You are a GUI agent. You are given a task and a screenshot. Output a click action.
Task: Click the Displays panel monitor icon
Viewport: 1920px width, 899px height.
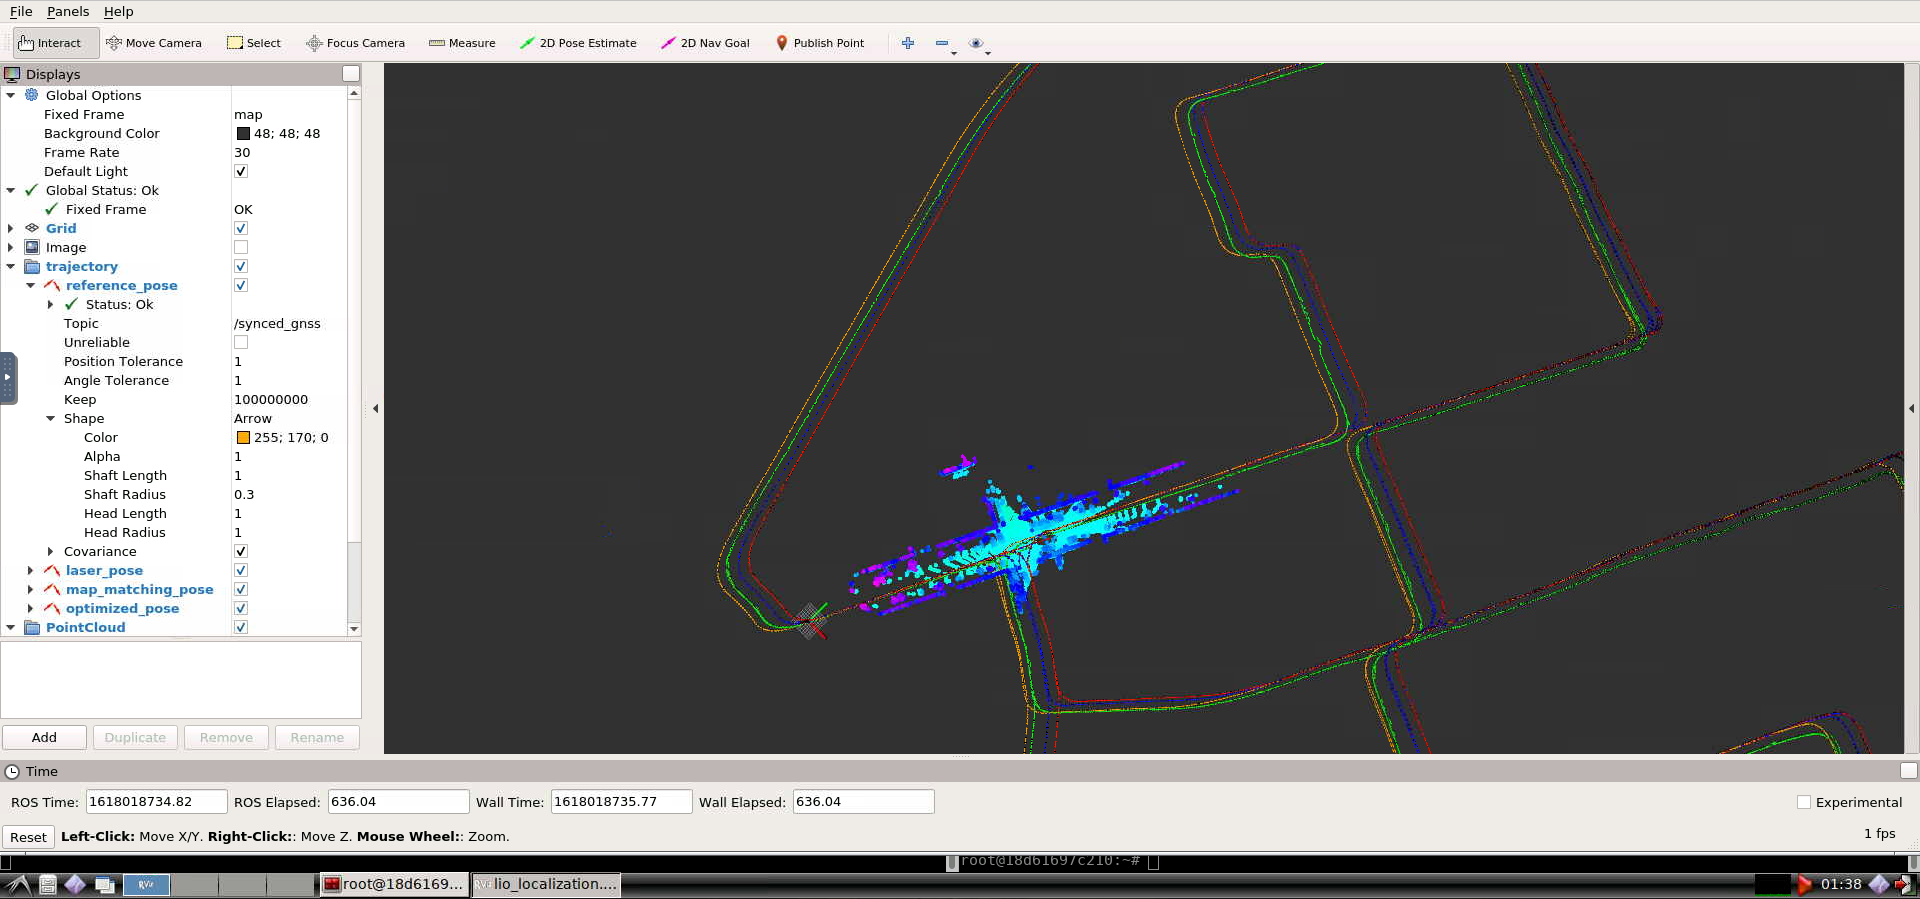[x=12, y=74]
